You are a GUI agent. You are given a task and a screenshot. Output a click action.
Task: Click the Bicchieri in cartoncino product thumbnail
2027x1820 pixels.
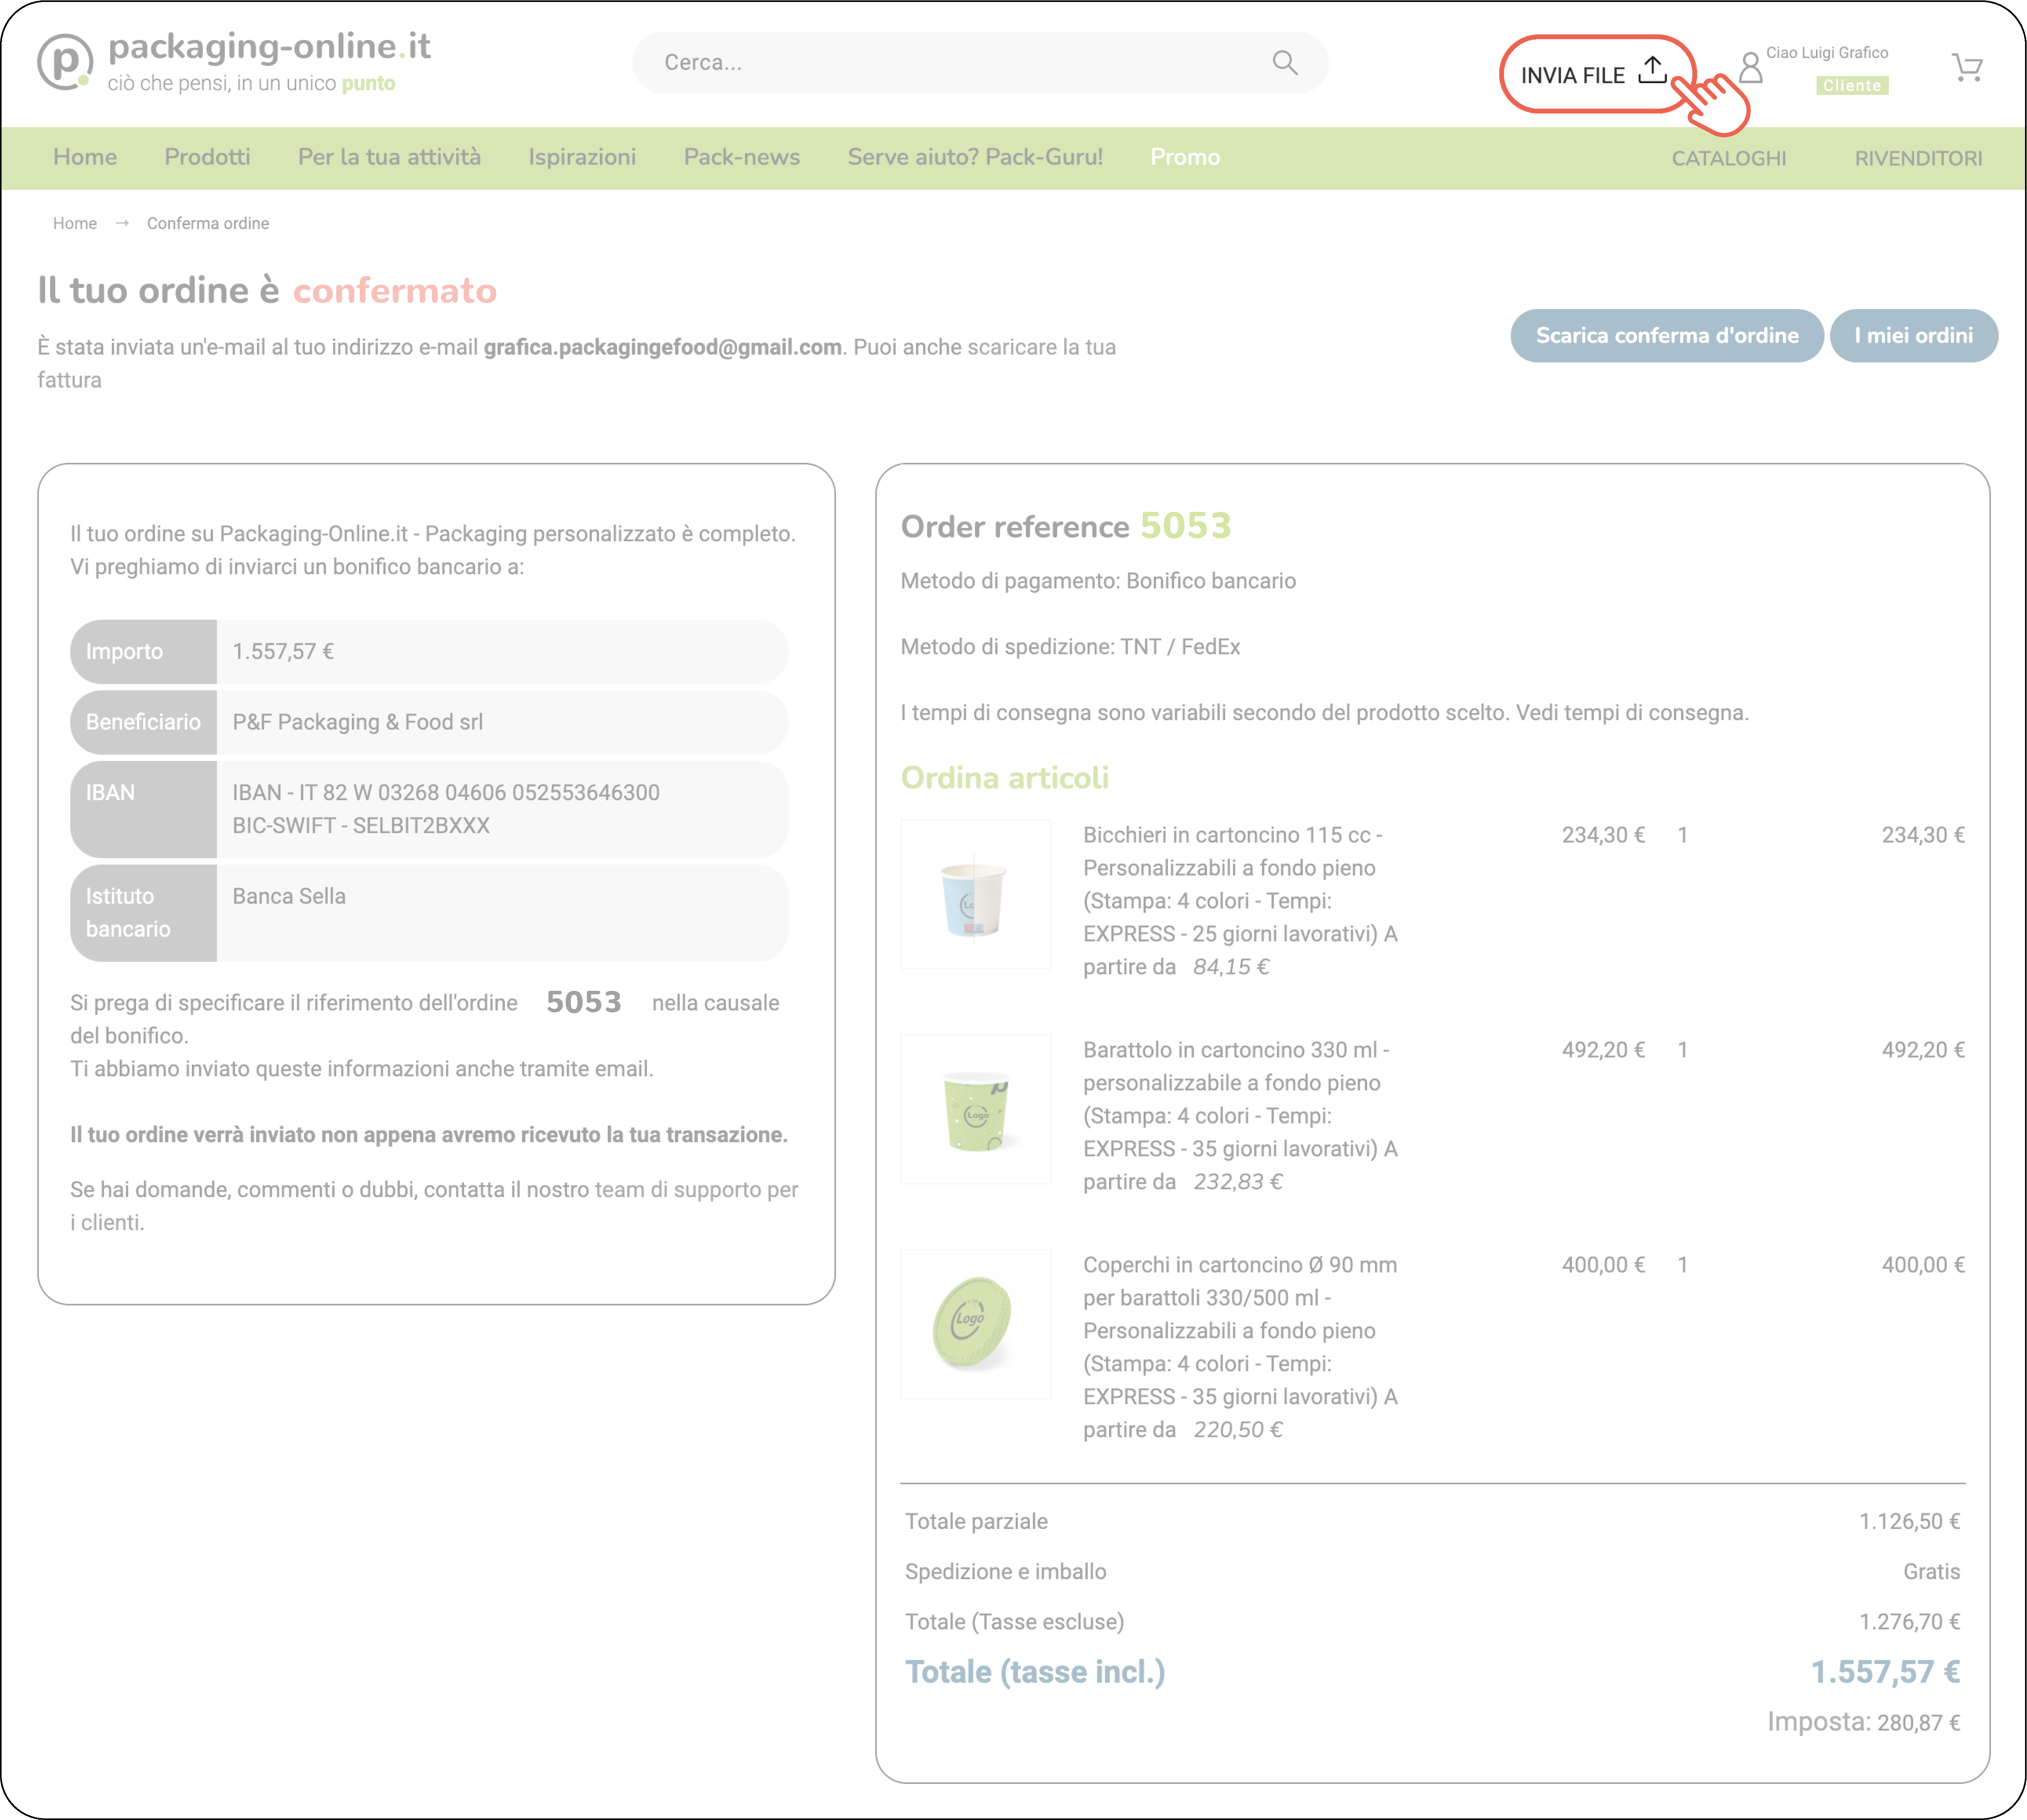[975, 895]
